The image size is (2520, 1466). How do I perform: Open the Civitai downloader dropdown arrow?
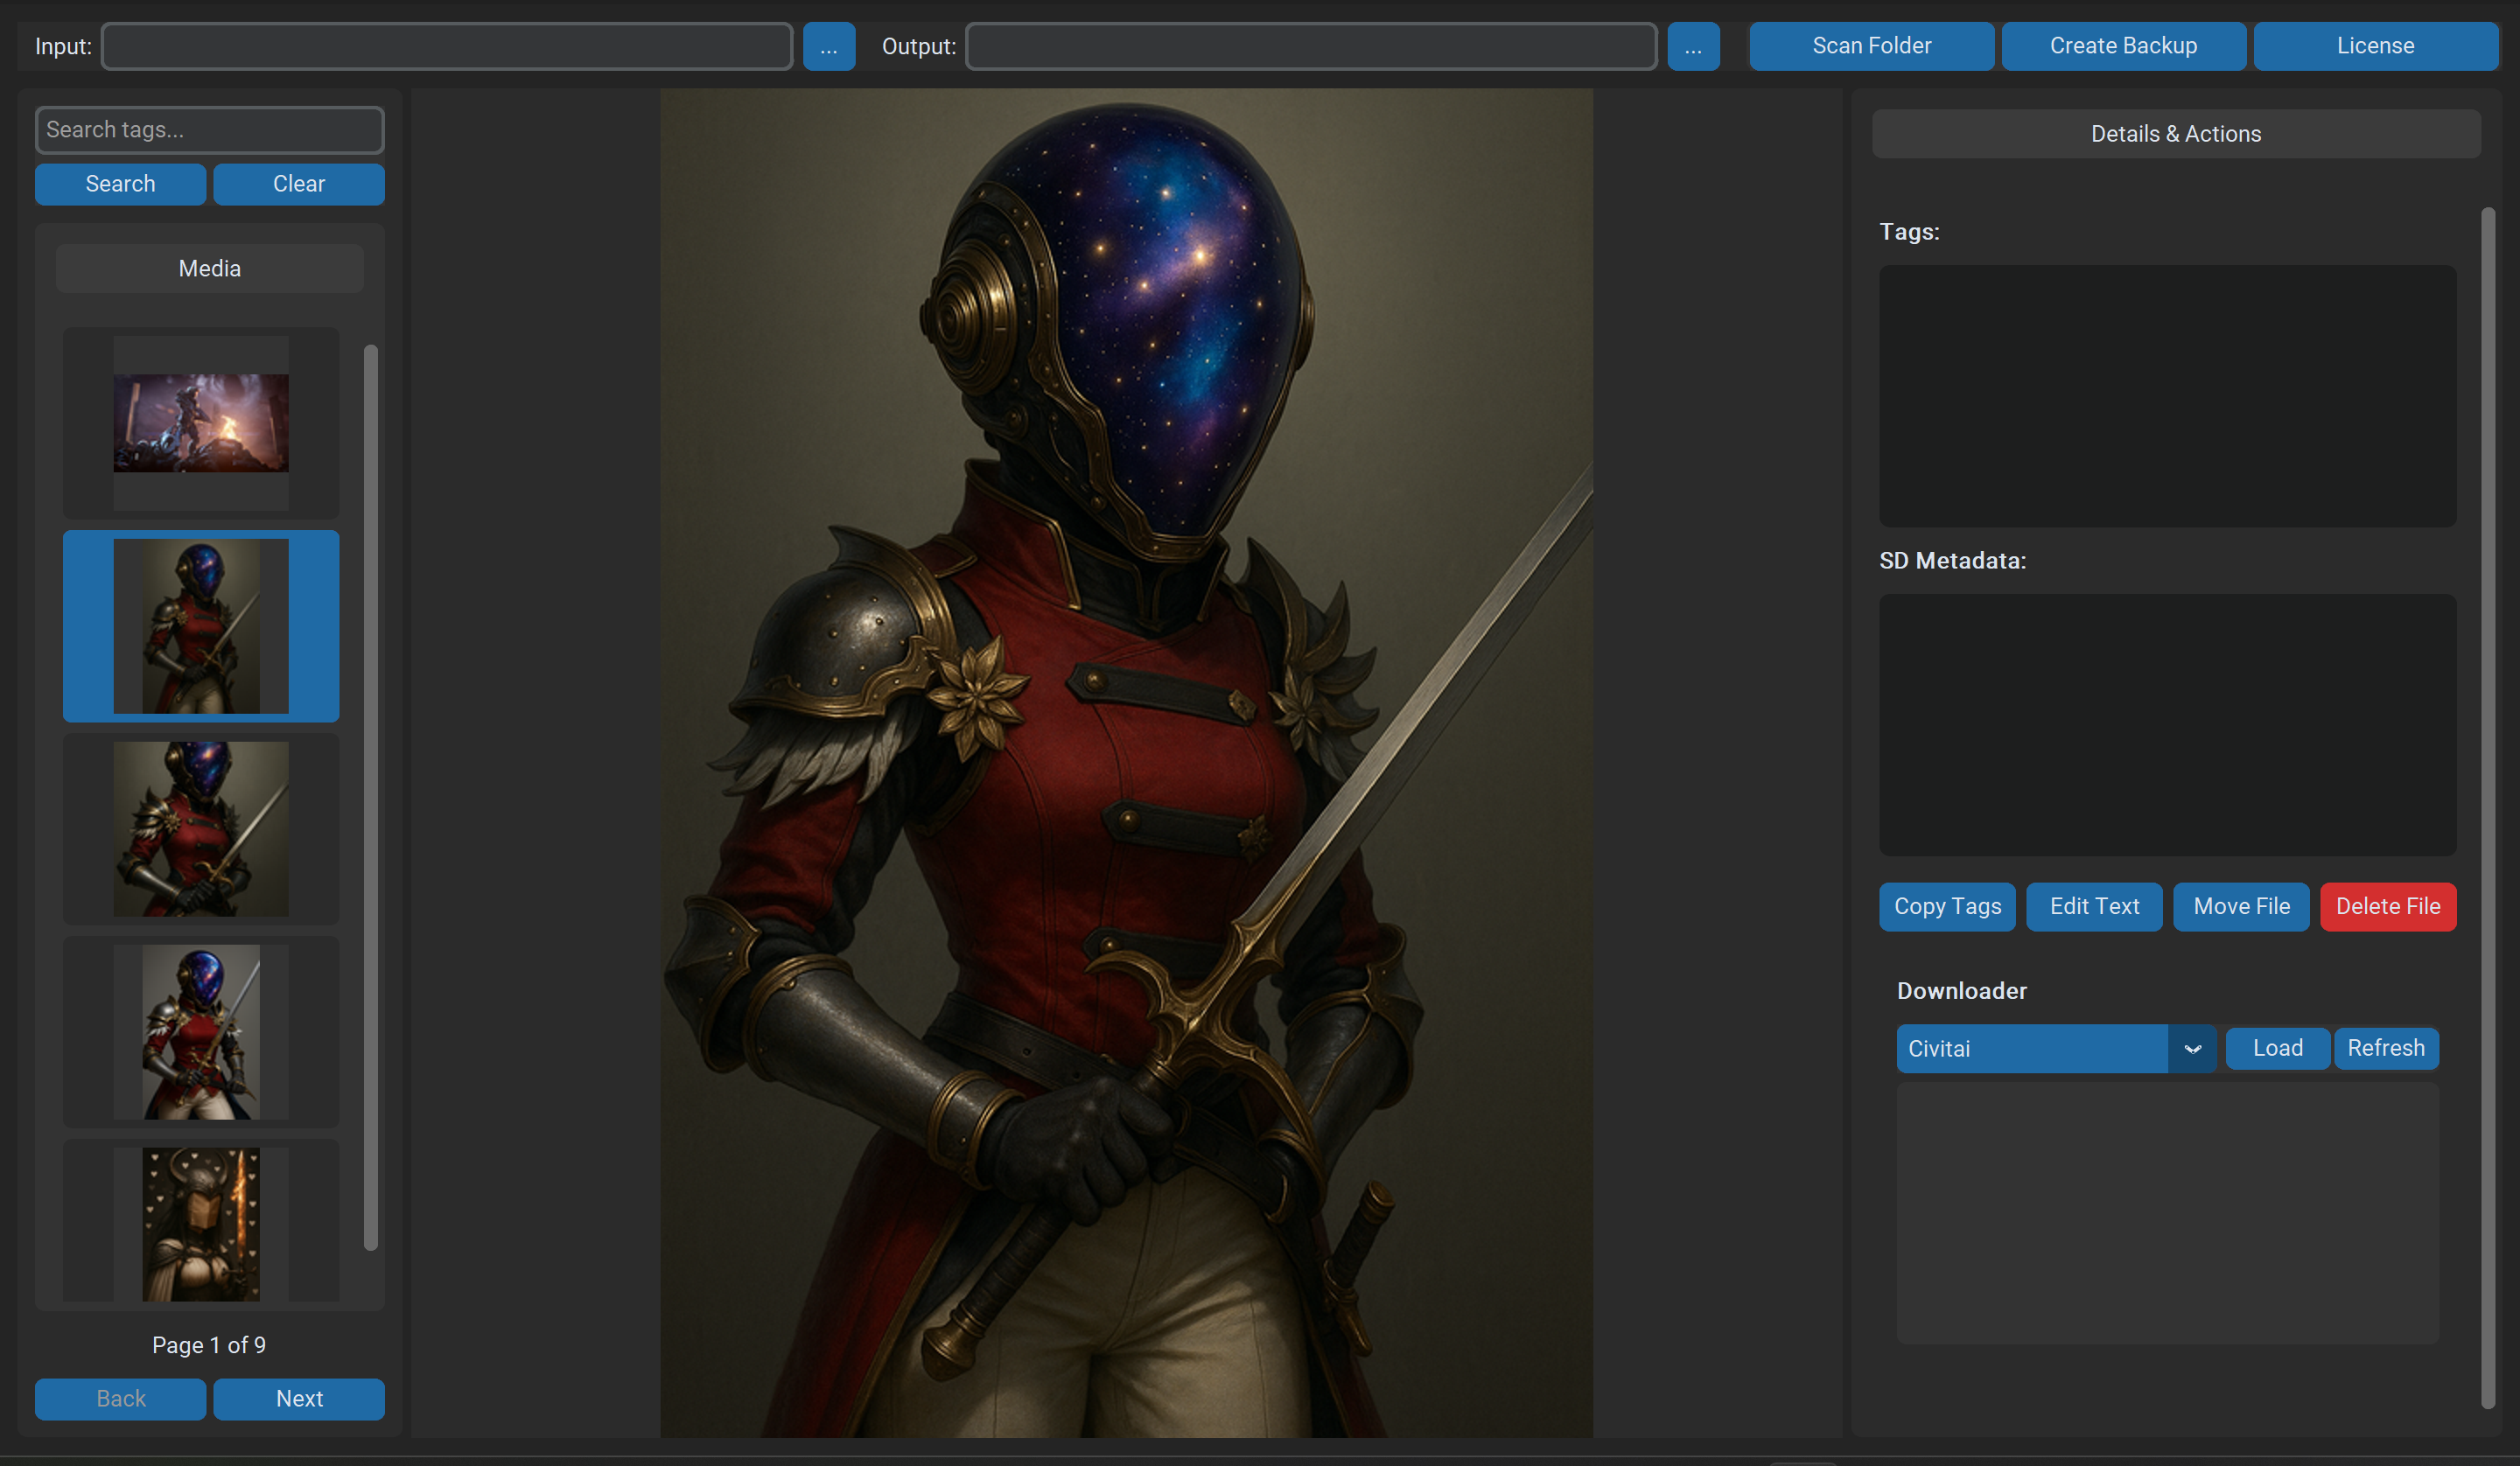2192,1048
